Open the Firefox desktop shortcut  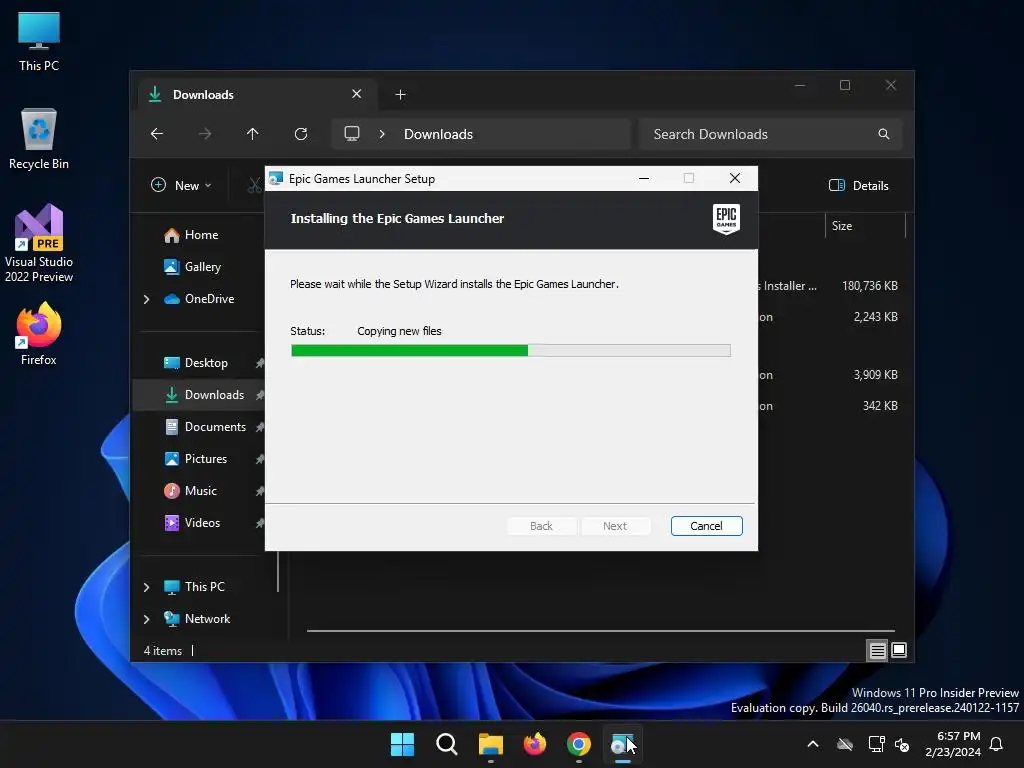click(39, 334)
